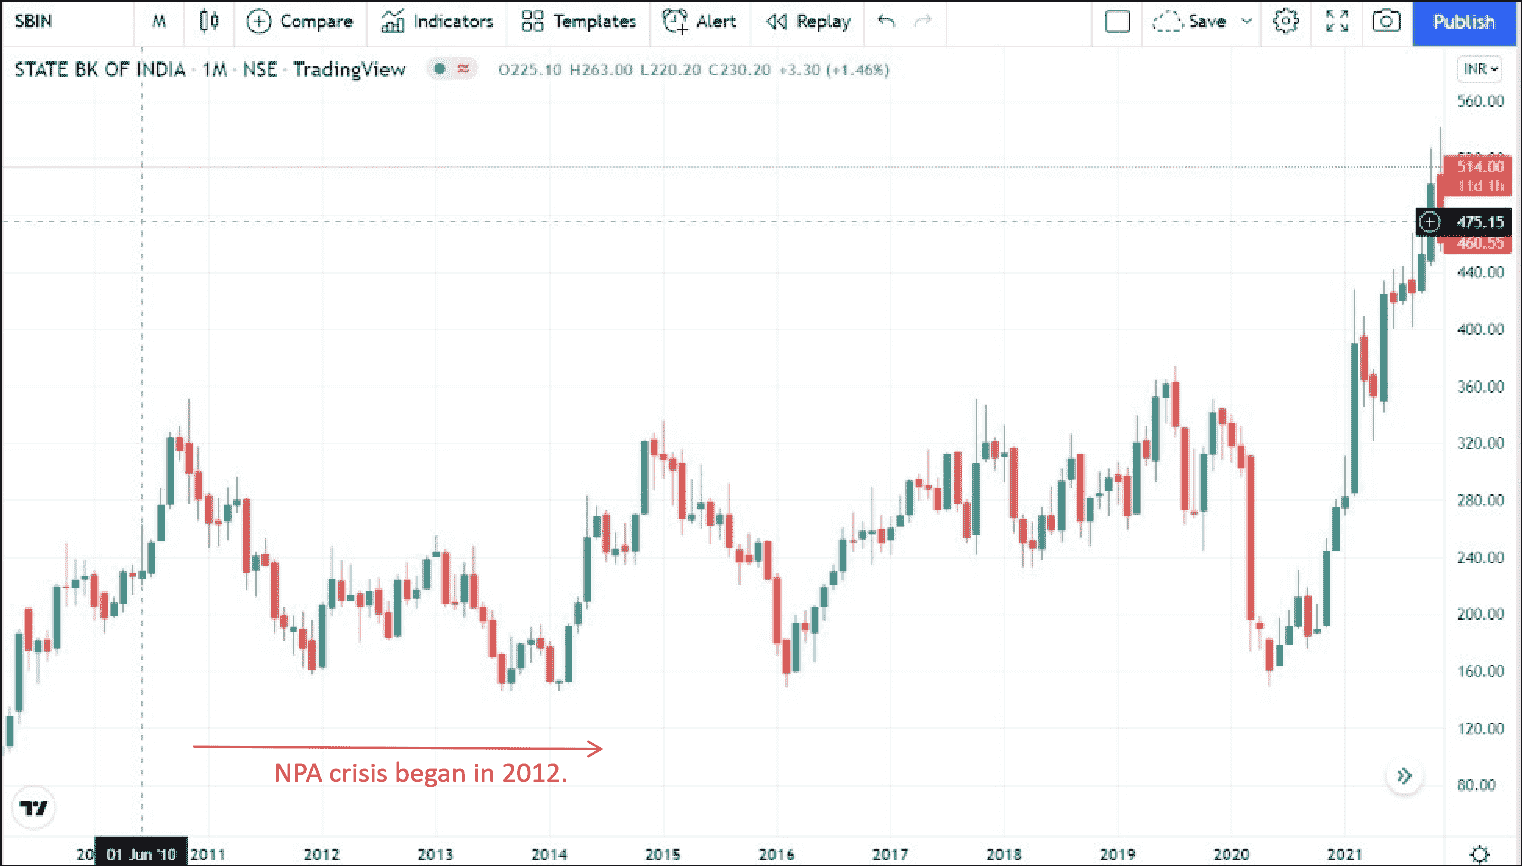Image resolution: width=1522 pixels, height=866 pixels.
Task: Enter fullscreen mode
Action: 1337,21
